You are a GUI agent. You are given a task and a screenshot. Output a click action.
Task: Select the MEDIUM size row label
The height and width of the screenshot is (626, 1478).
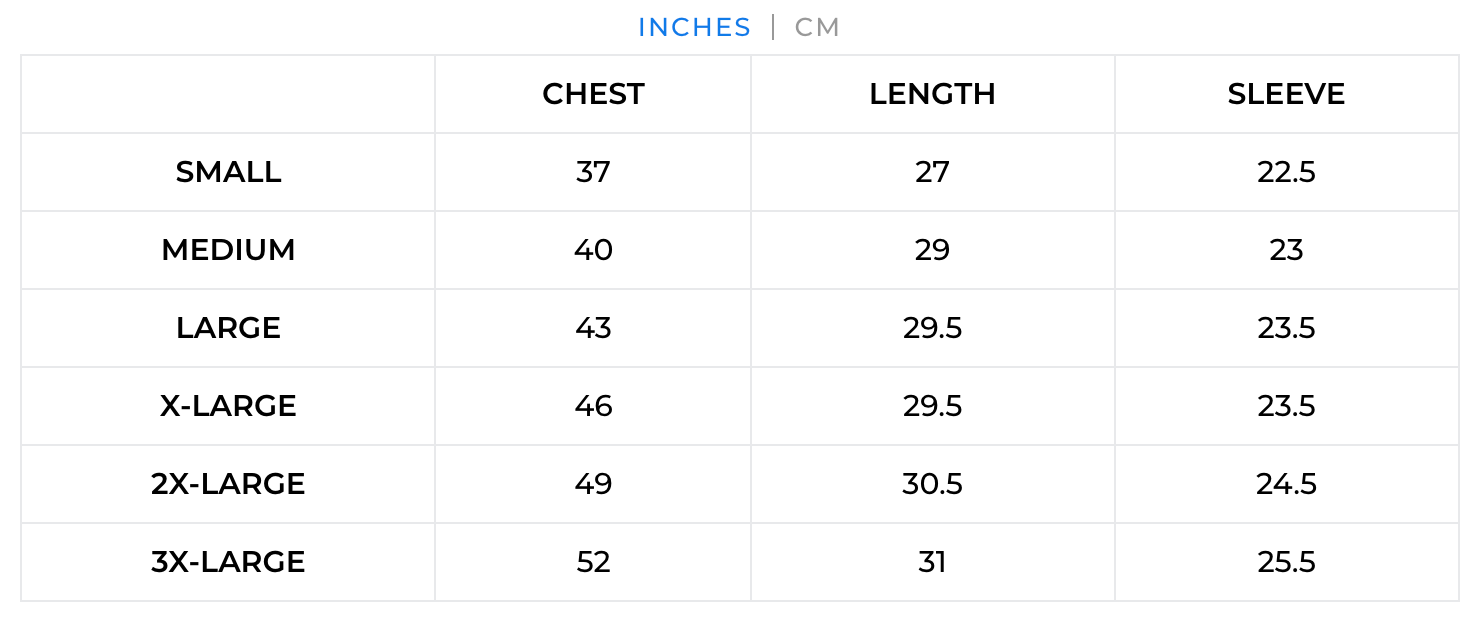coord(228,250)
